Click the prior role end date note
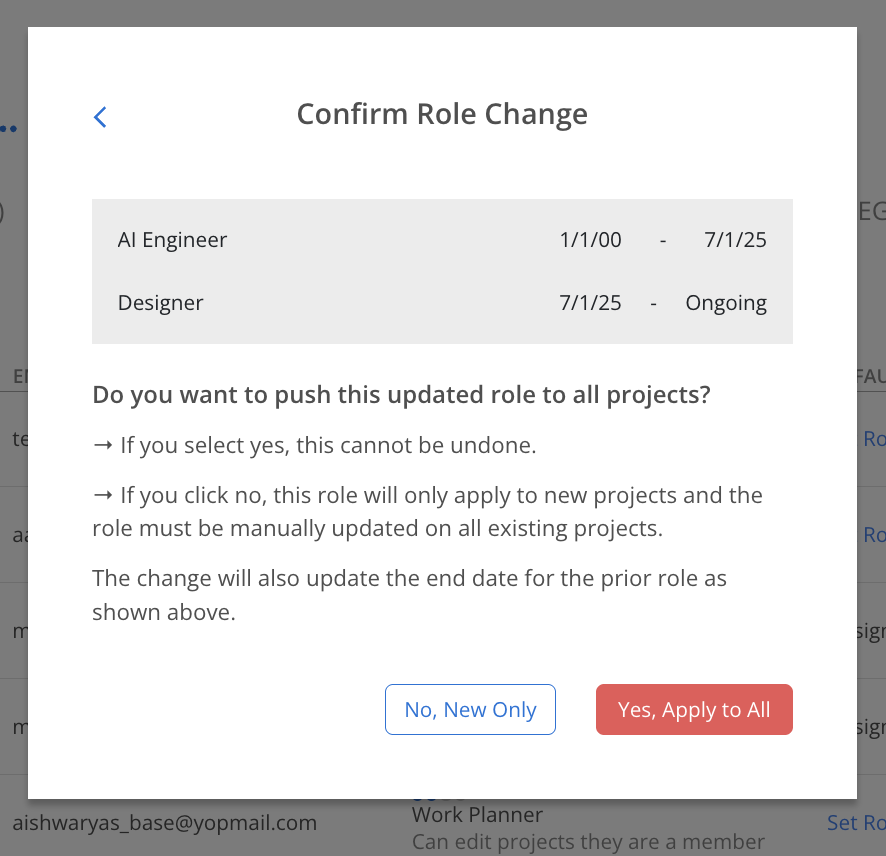Image resolution: width=886 pixels, height=856 pixels. (410, 595)
